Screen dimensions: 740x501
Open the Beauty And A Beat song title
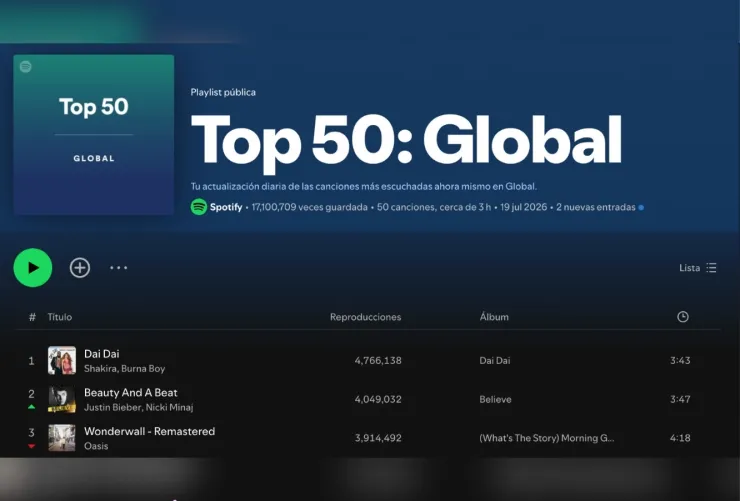(131, 392)
